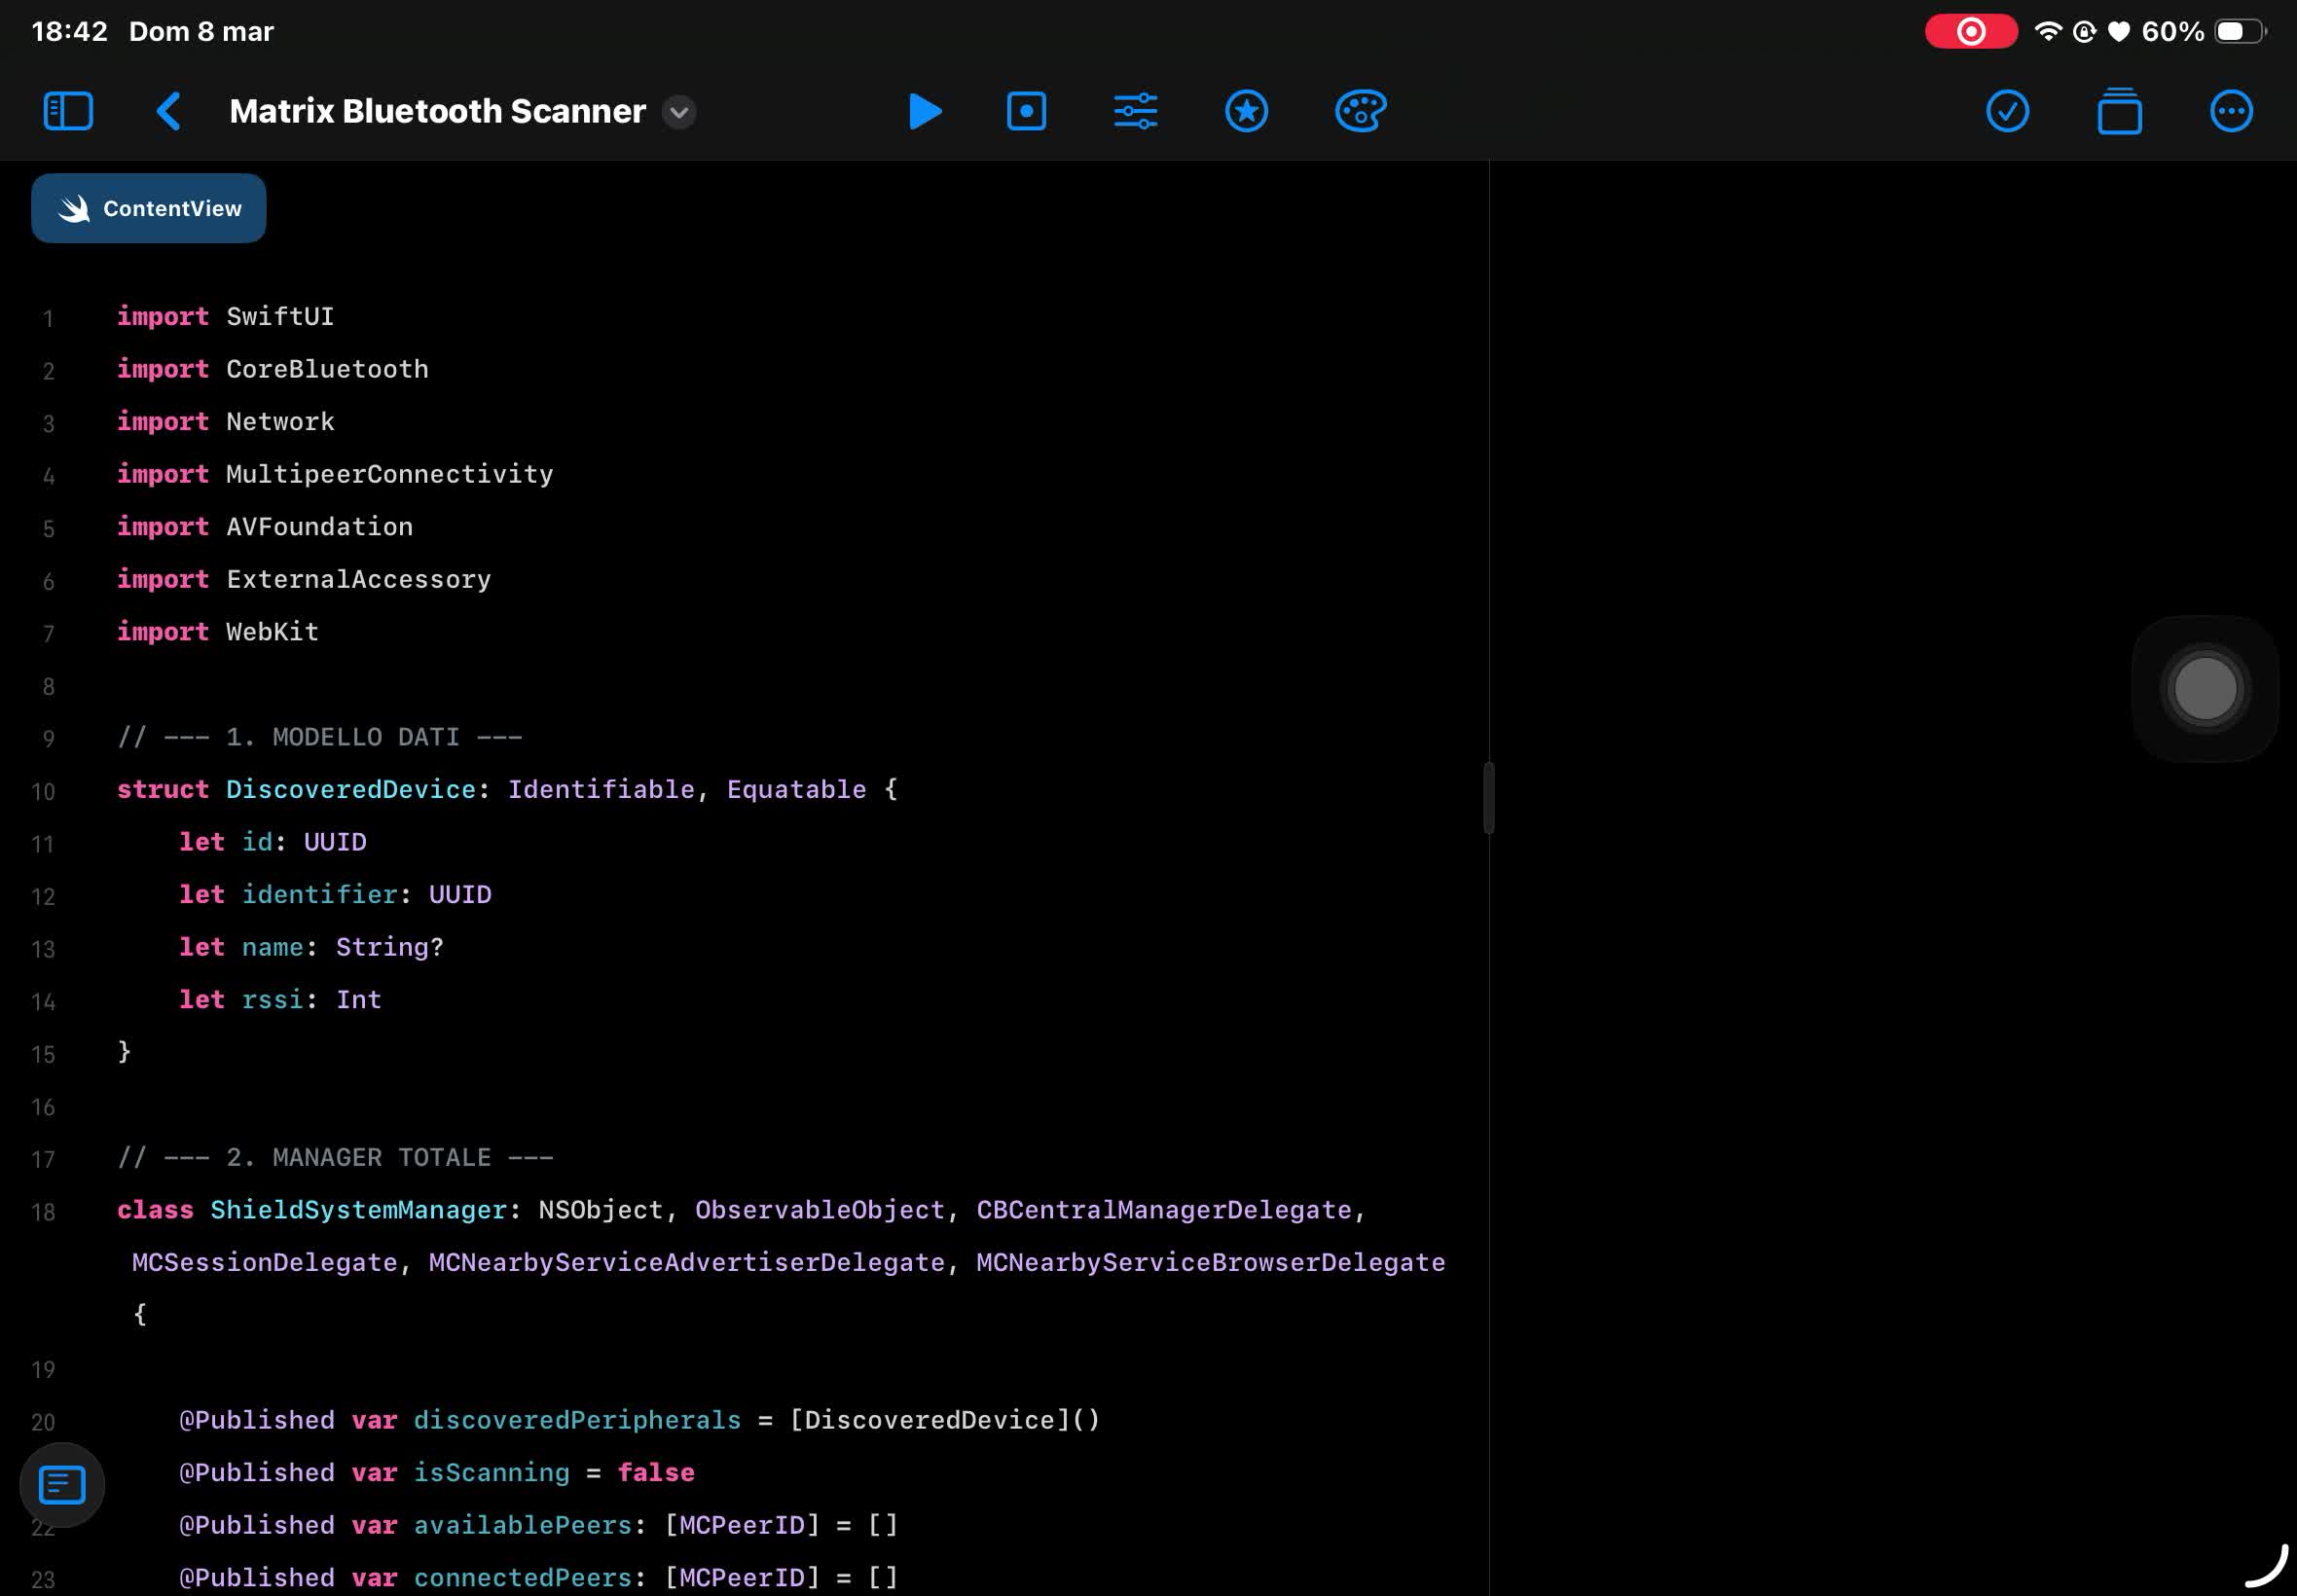Viewport: 2297px width, 1596px height.
Task: Run the code with the play button
Action: (923, 111)
